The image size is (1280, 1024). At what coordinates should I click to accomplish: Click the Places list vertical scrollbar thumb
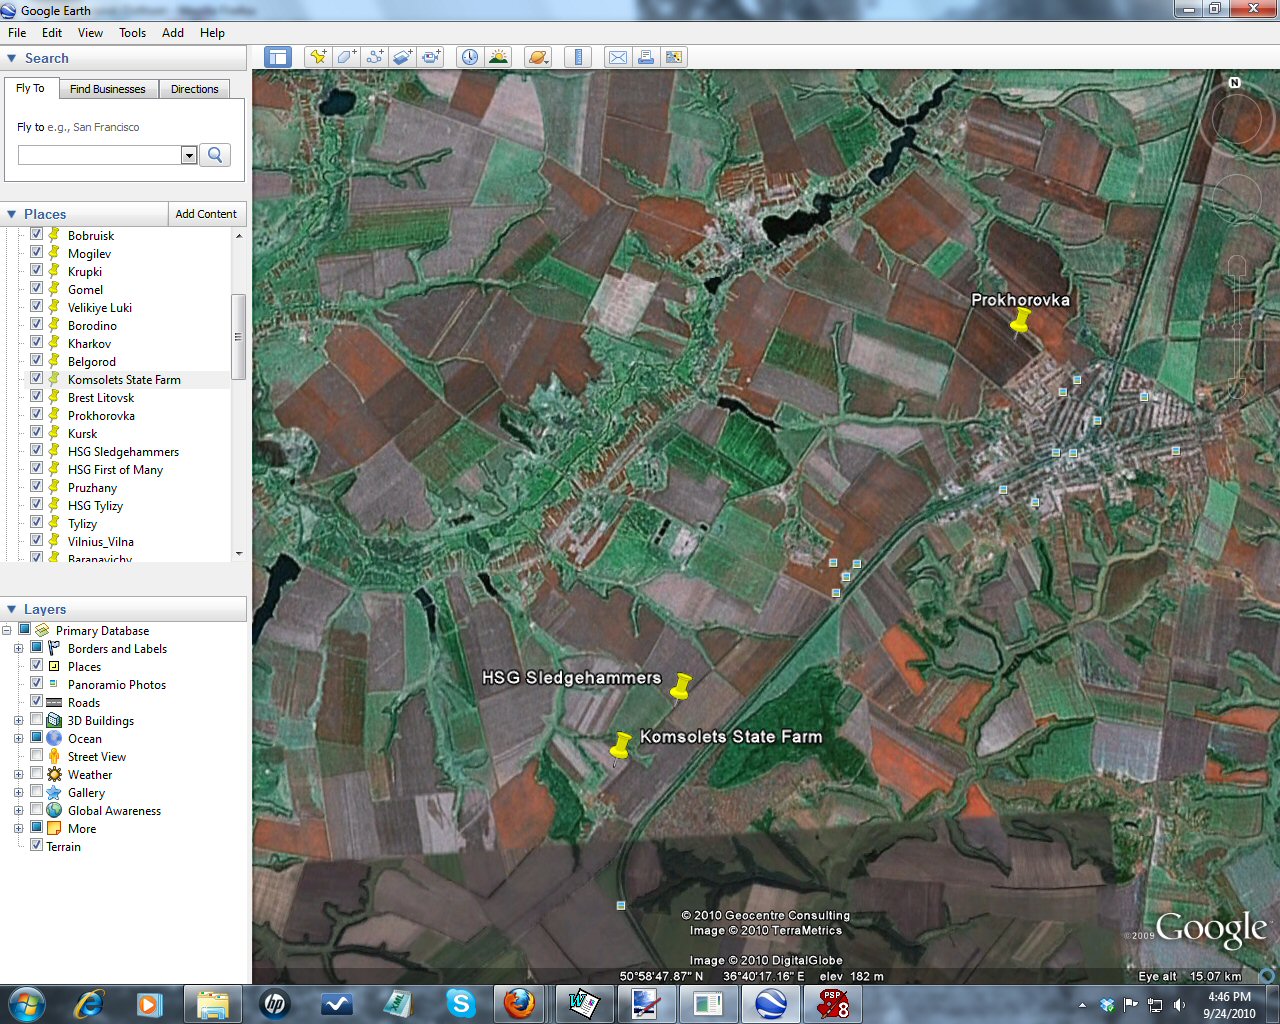(x=238, y=337)
